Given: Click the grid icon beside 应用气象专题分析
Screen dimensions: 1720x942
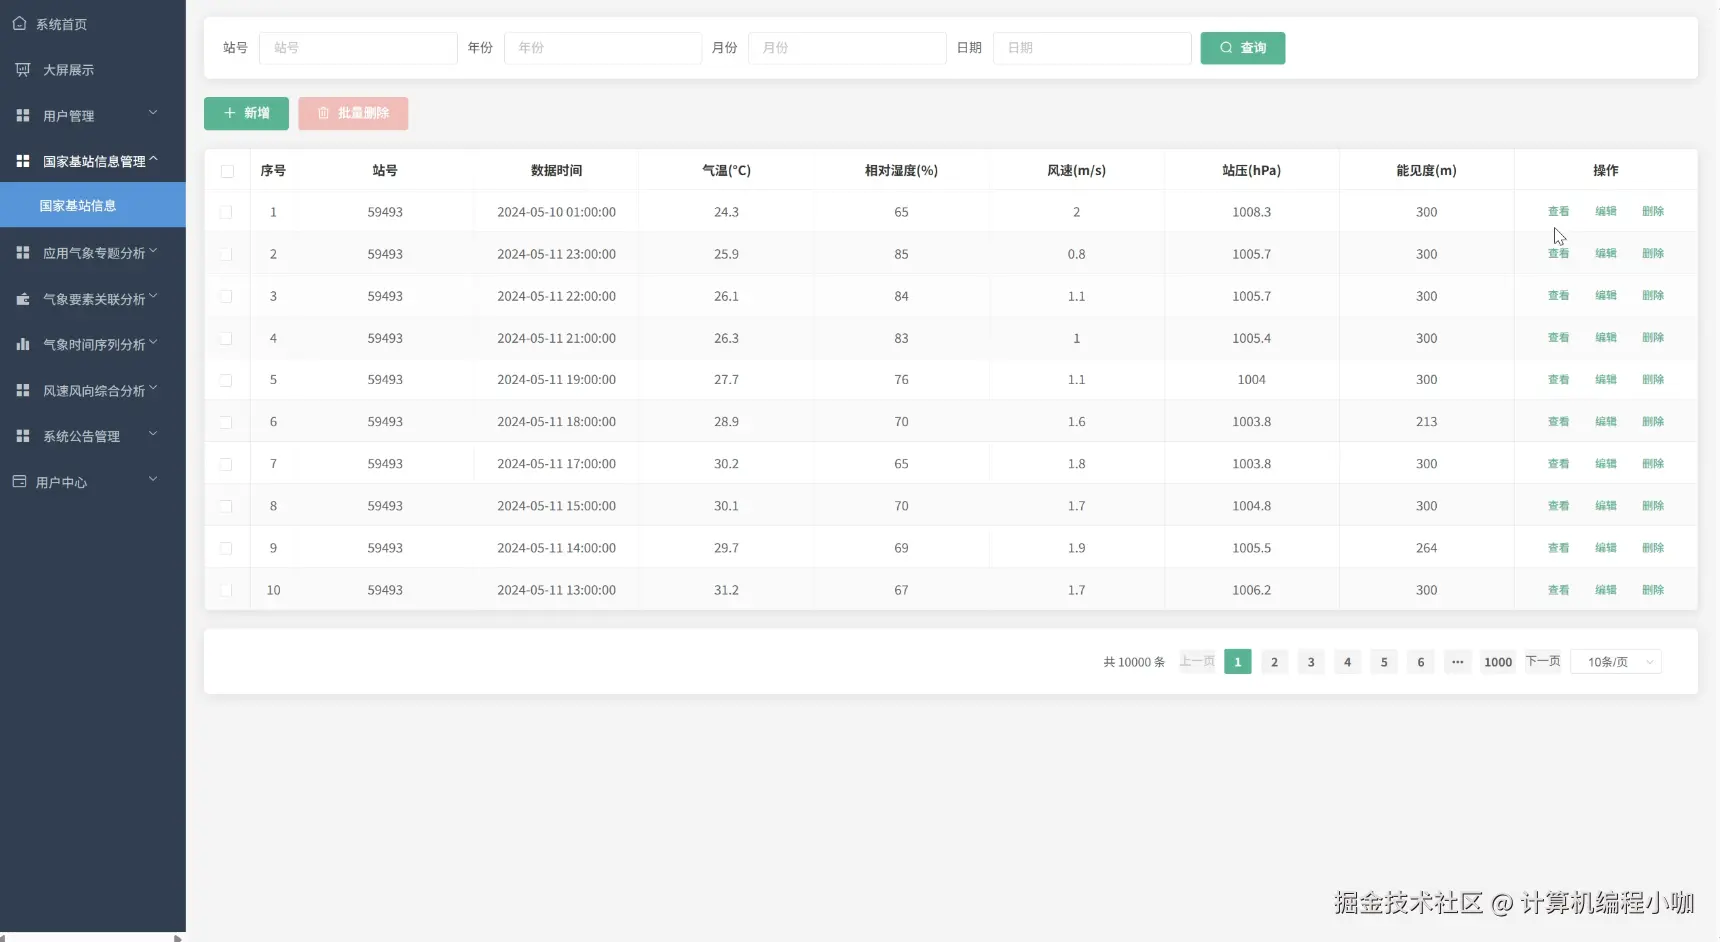Looking at the screenshot, I should 23,252.
